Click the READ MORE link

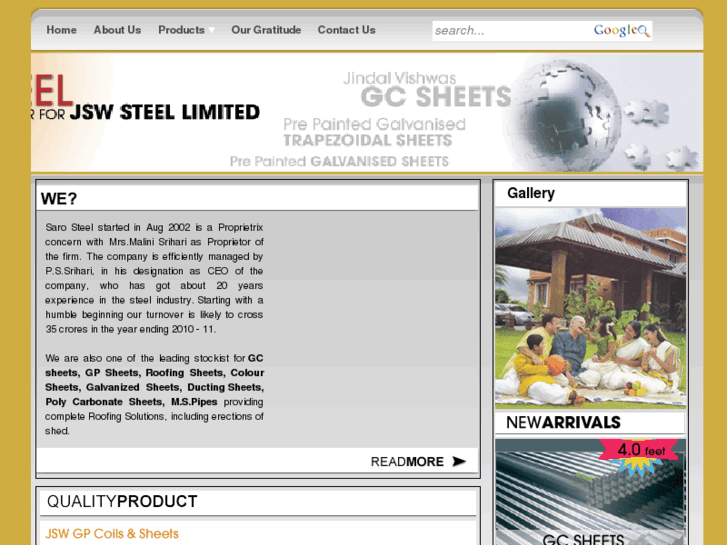(407, 462)
